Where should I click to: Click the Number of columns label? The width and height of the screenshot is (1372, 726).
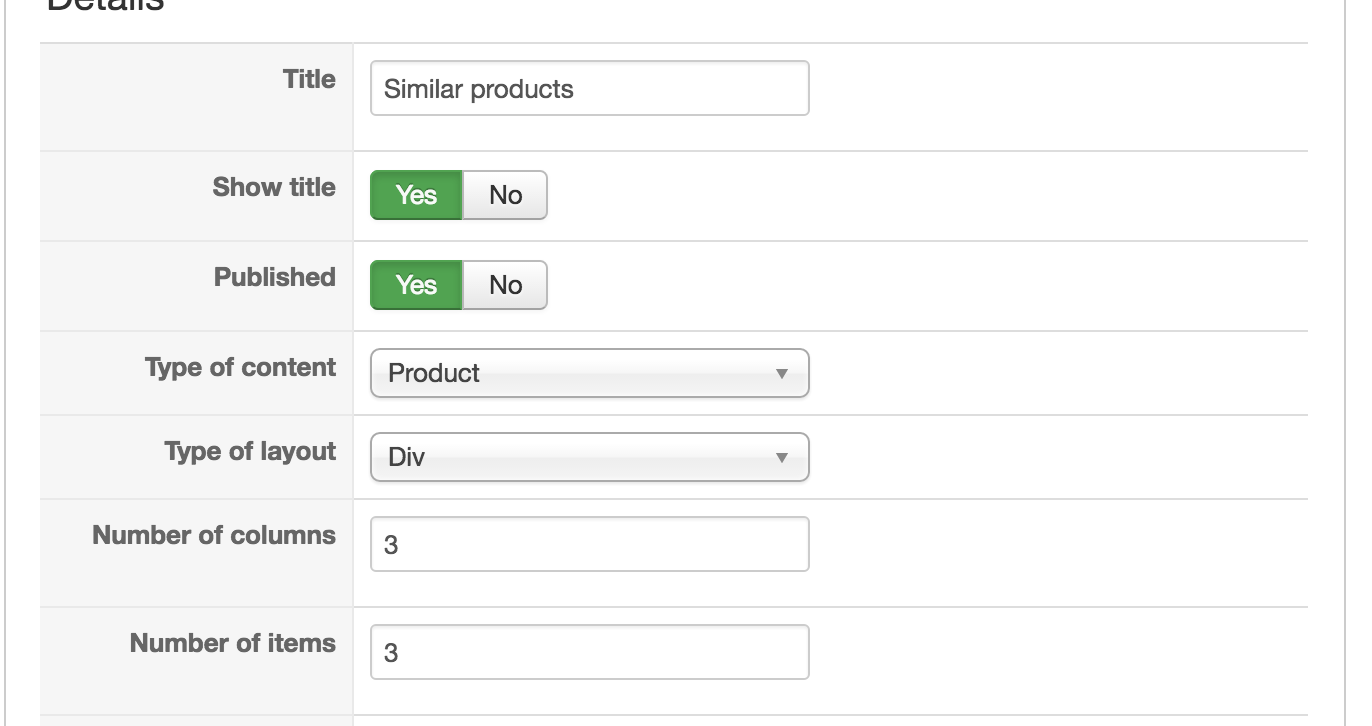click(214, 535)
